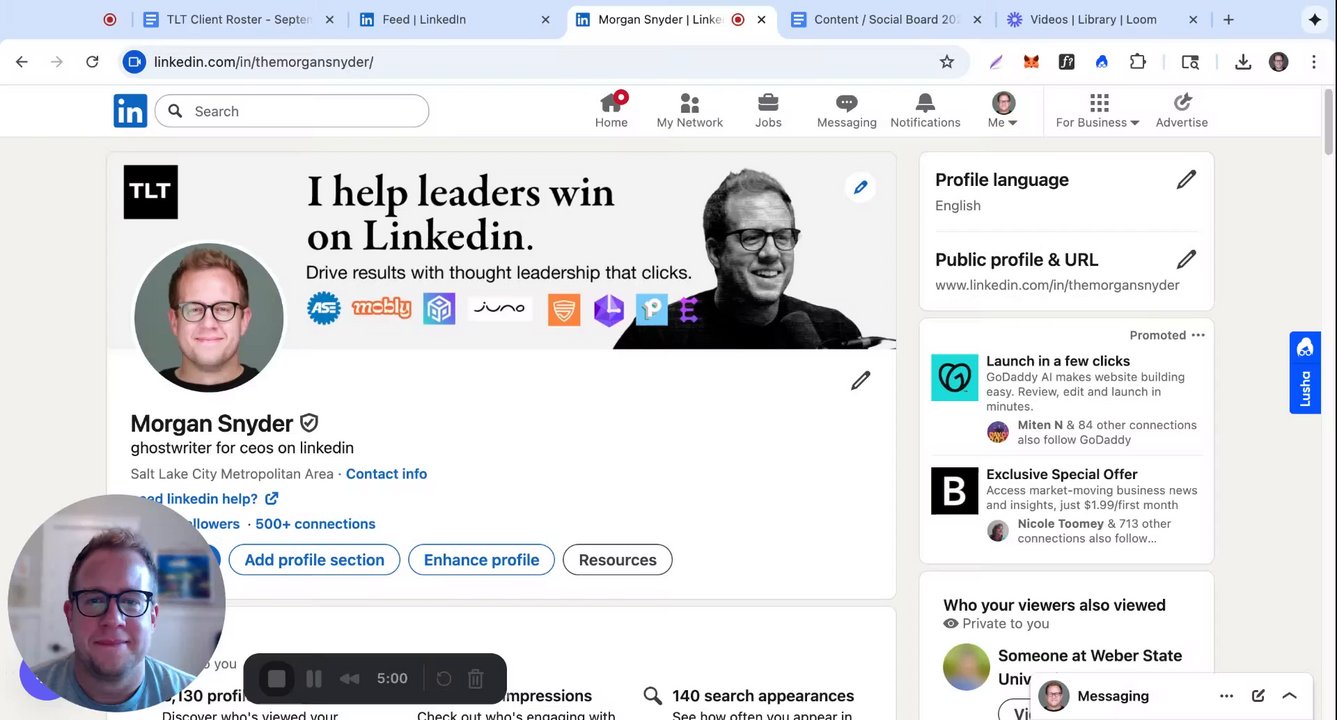Click the verification shield badge
This screenshot has height=720, width=1337.
click(x=309, y=423)
